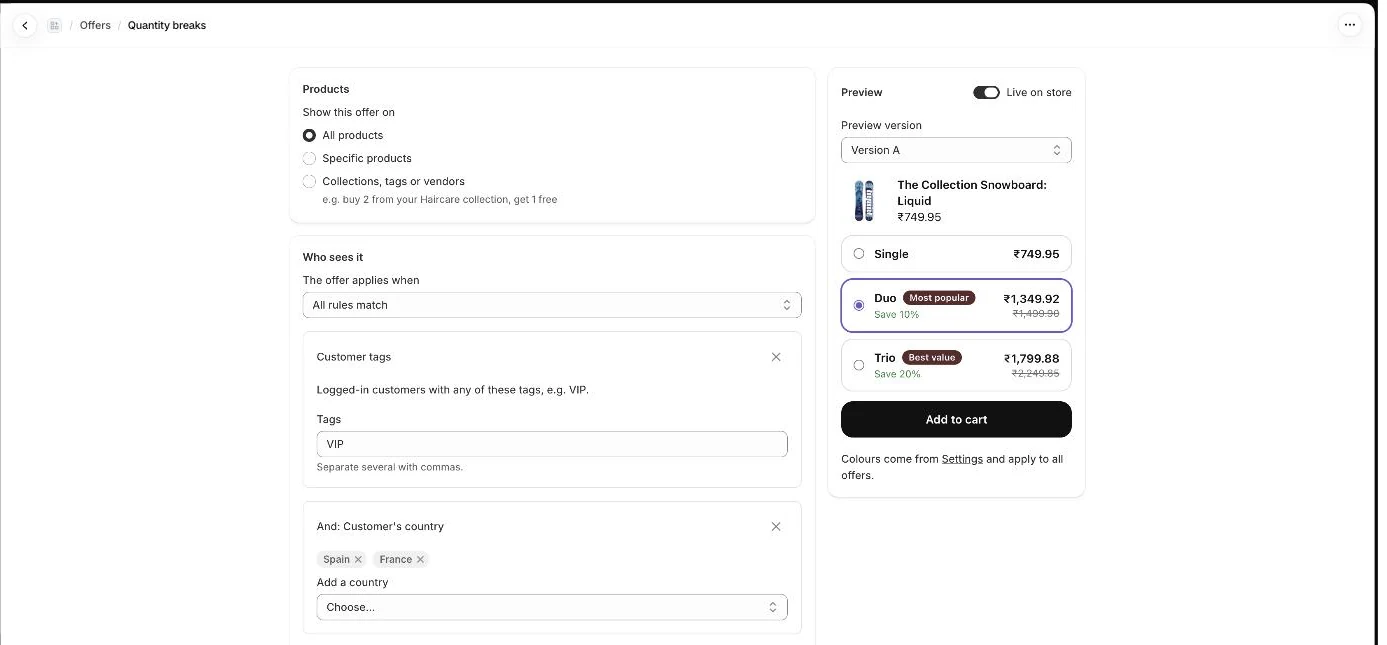Click the Save 10% label
The width and height of the screenshot is (1387, 645).
coord(896,315)
